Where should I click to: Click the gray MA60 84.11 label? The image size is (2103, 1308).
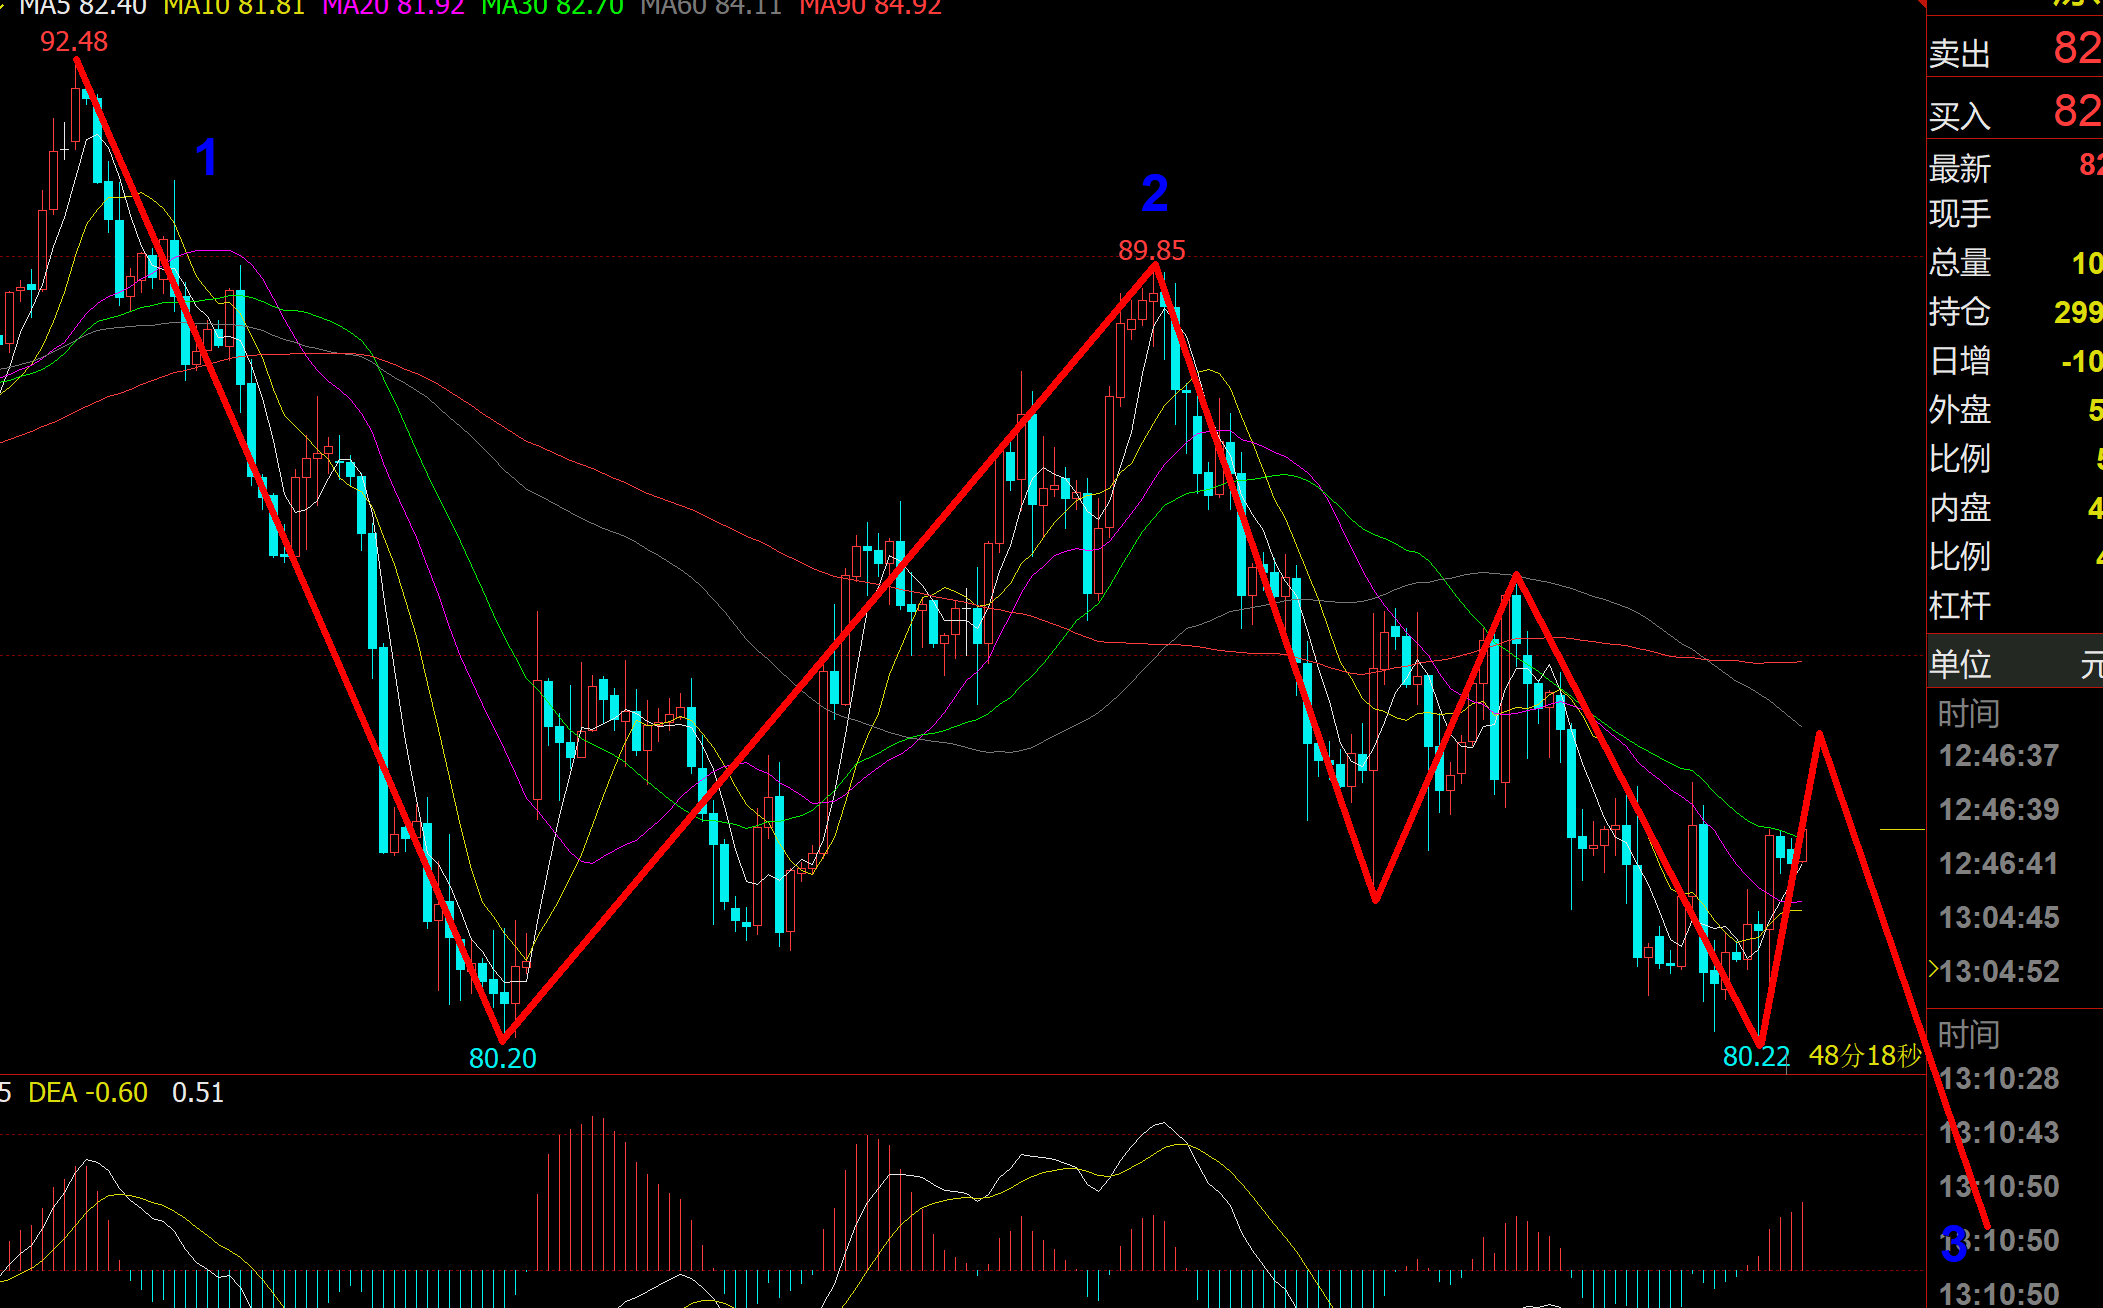click(x=710, y=8)
